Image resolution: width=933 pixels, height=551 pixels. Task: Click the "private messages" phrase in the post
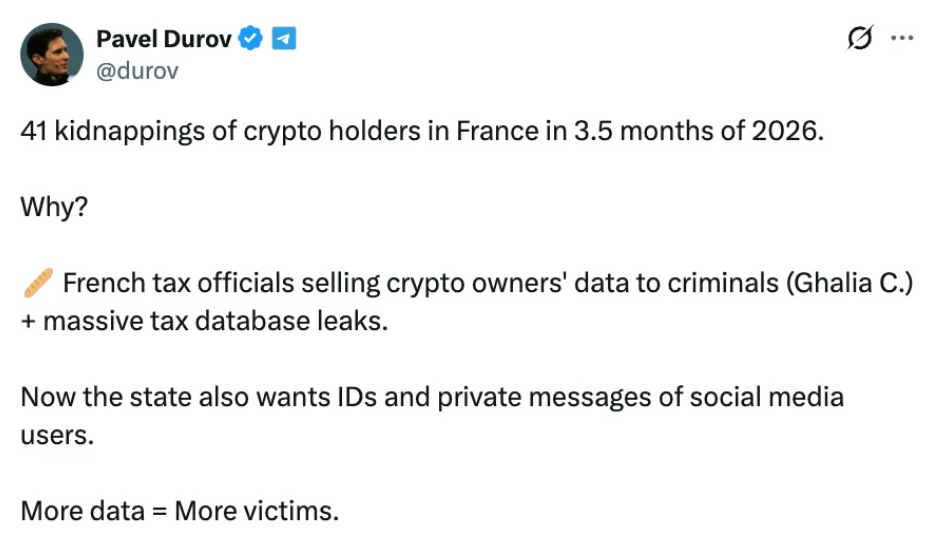pyautogui.click(x=608, y=397)
